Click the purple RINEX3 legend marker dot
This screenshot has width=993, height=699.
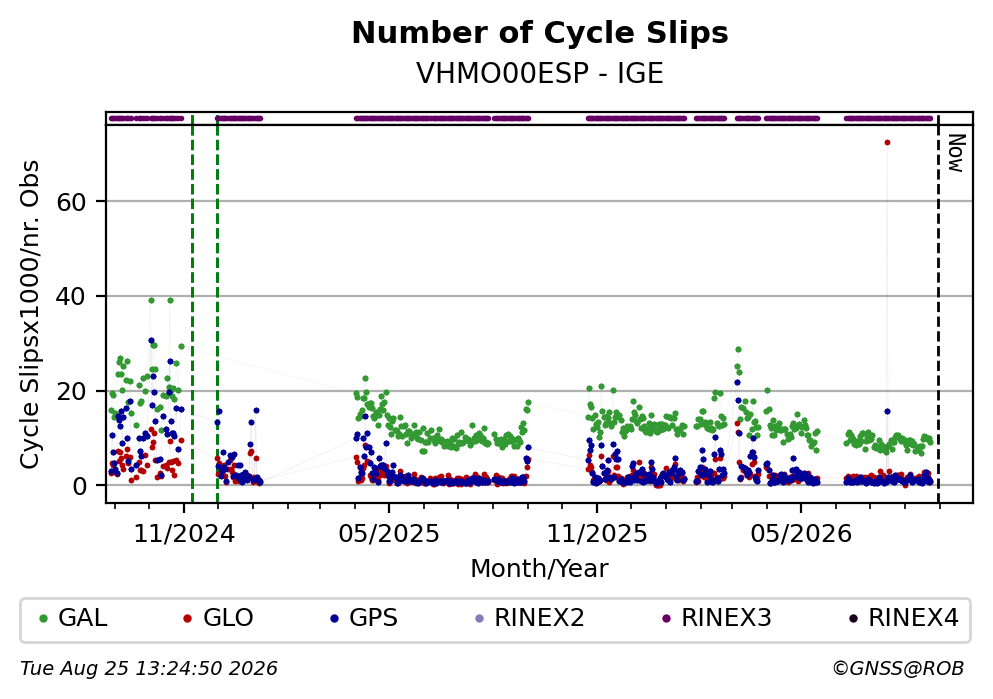(666, 619)
